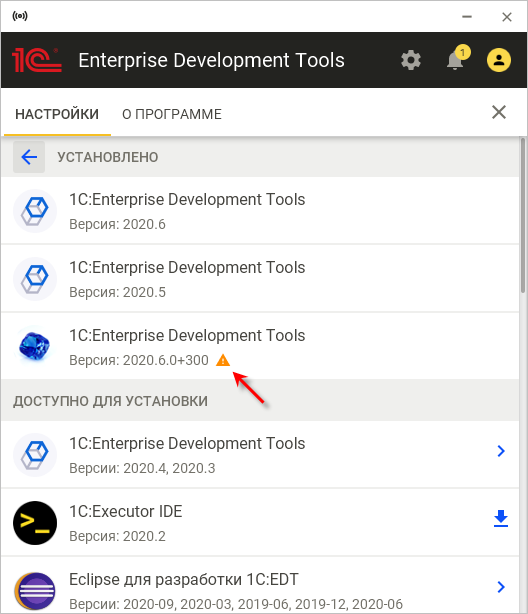
Task: Click the blue gem icon of 2020.6.0+300 build
Action: point(34,346)
